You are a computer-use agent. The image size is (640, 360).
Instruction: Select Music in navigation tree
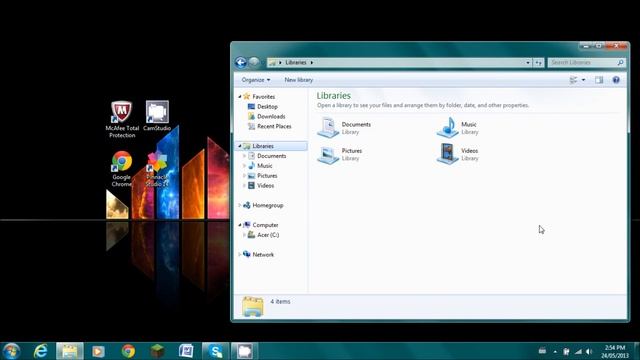264,166
